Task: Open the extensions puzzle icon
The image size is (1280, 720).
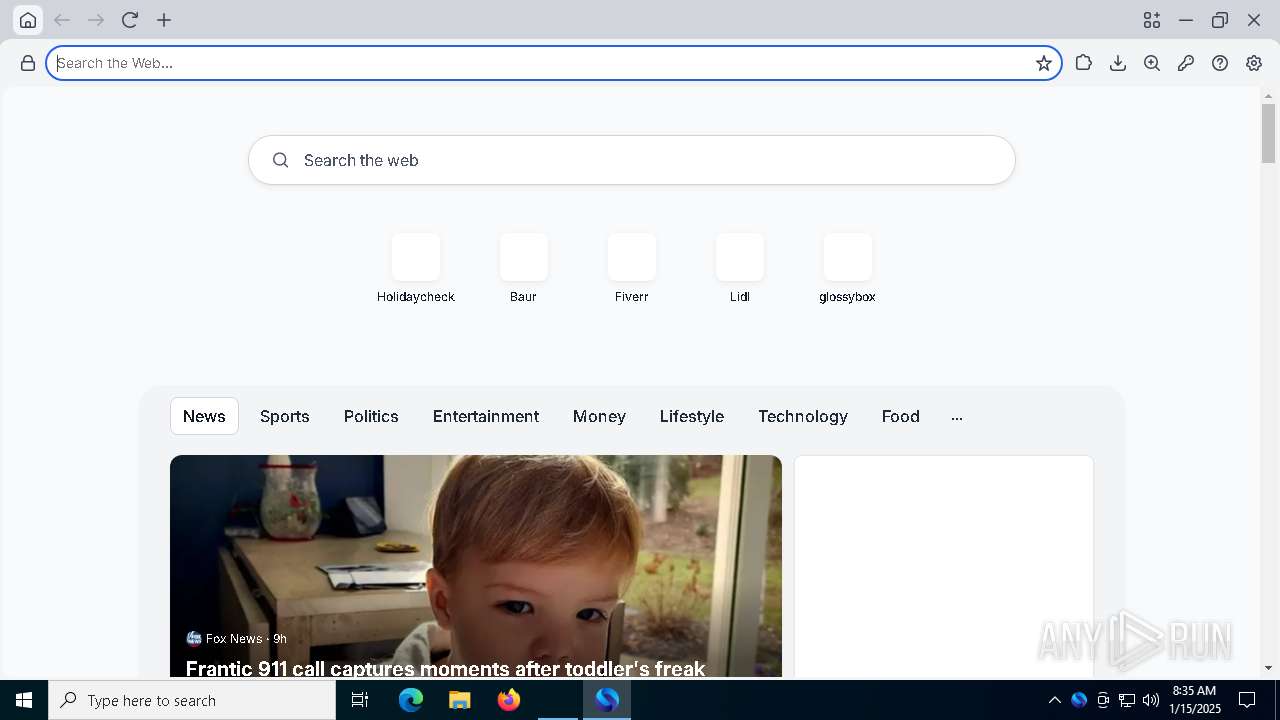Action: 1084,63
